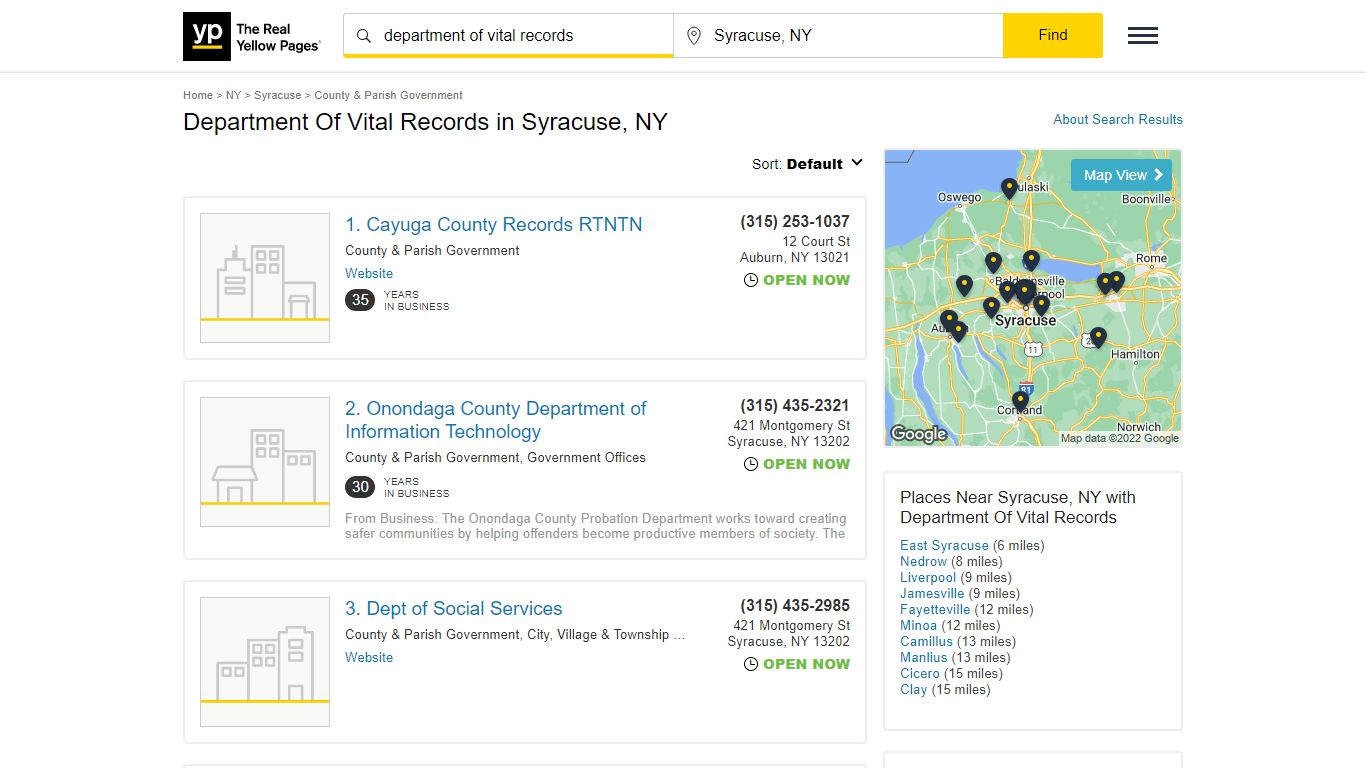Click Map data ©2022 Google attribution
This screenshot has width=1366, height=768.
(1120, 438)
